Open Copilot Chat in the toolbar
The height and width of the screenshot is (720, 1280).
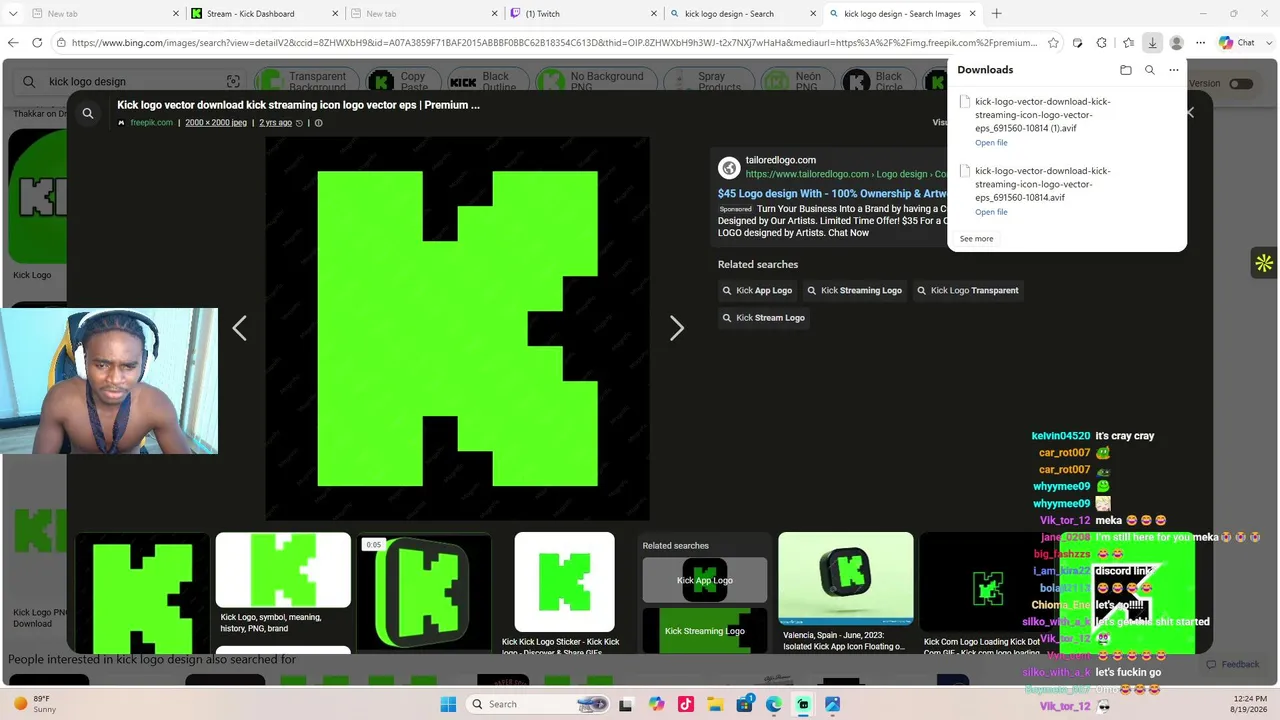tap(1237, 43)
